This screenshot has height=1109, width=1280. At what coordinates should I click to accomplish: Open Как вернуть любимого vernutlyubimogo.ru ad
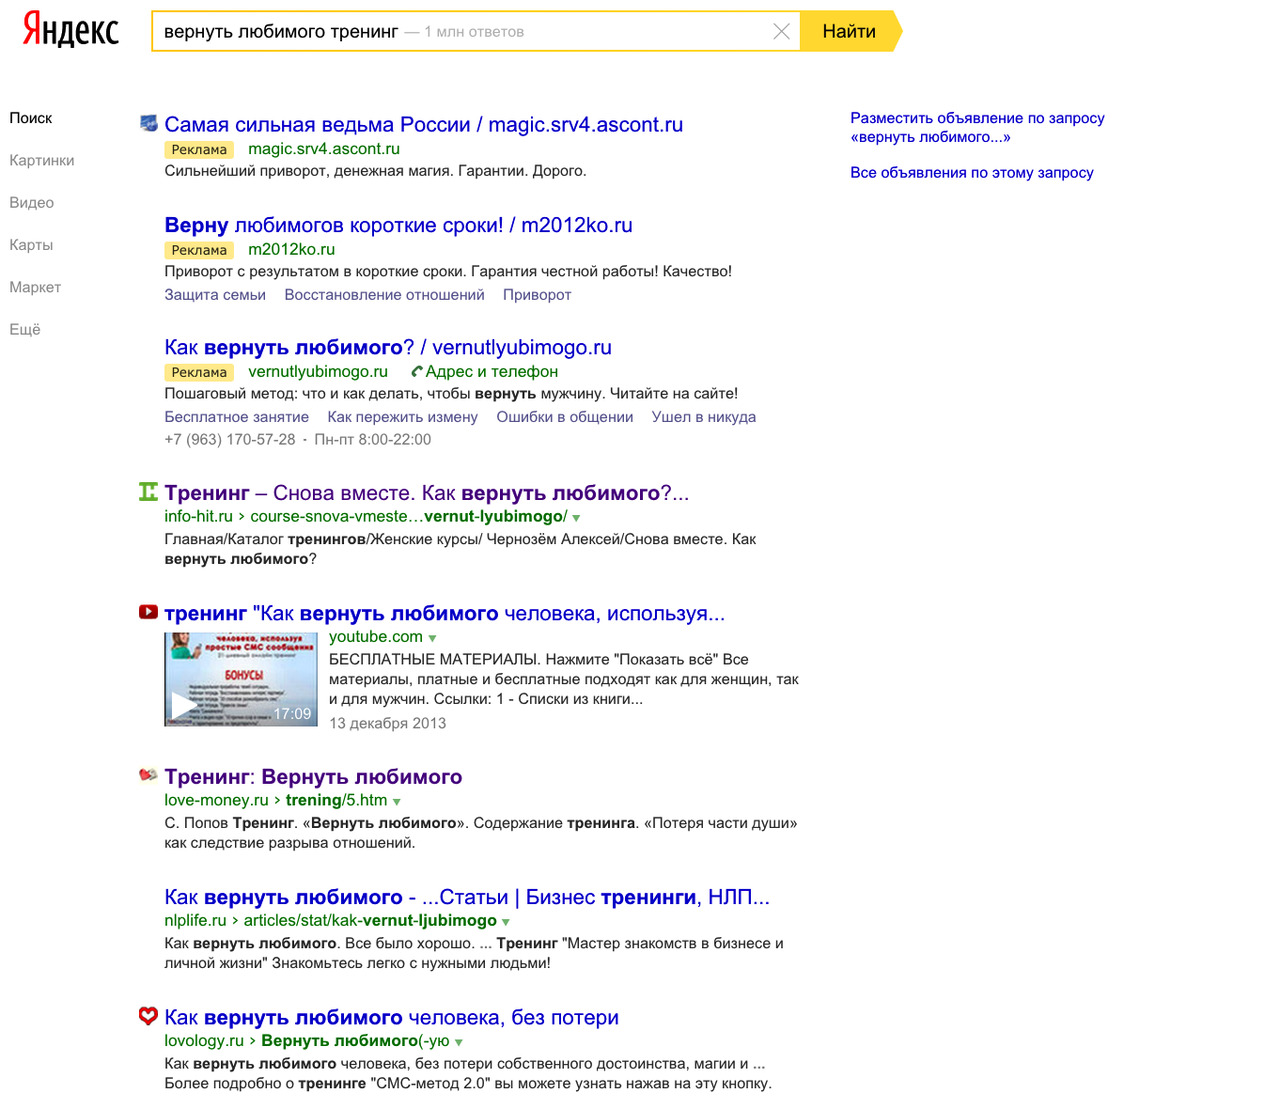click(388, 348)
